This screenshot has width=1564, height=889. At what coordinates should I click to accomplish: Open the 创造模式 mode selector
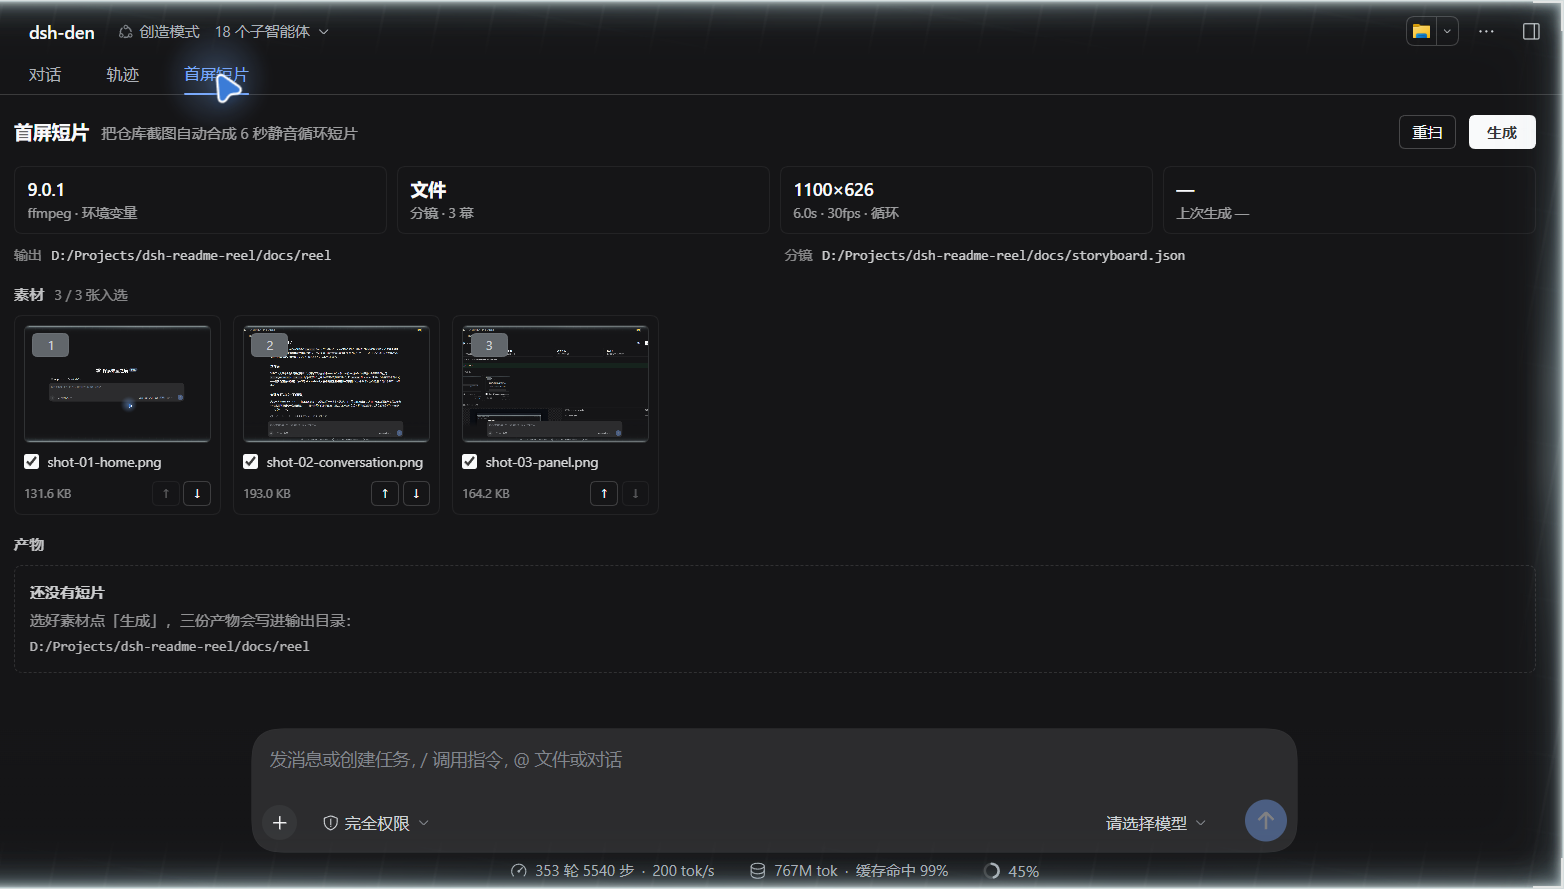point(159,32)
